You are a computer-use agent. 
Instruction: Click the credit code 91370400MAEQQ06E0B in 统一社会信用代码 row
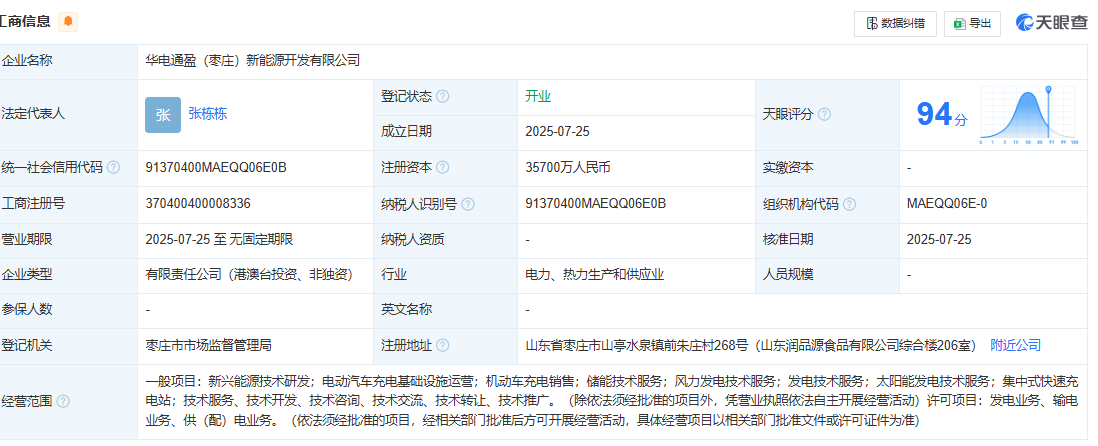216,168
